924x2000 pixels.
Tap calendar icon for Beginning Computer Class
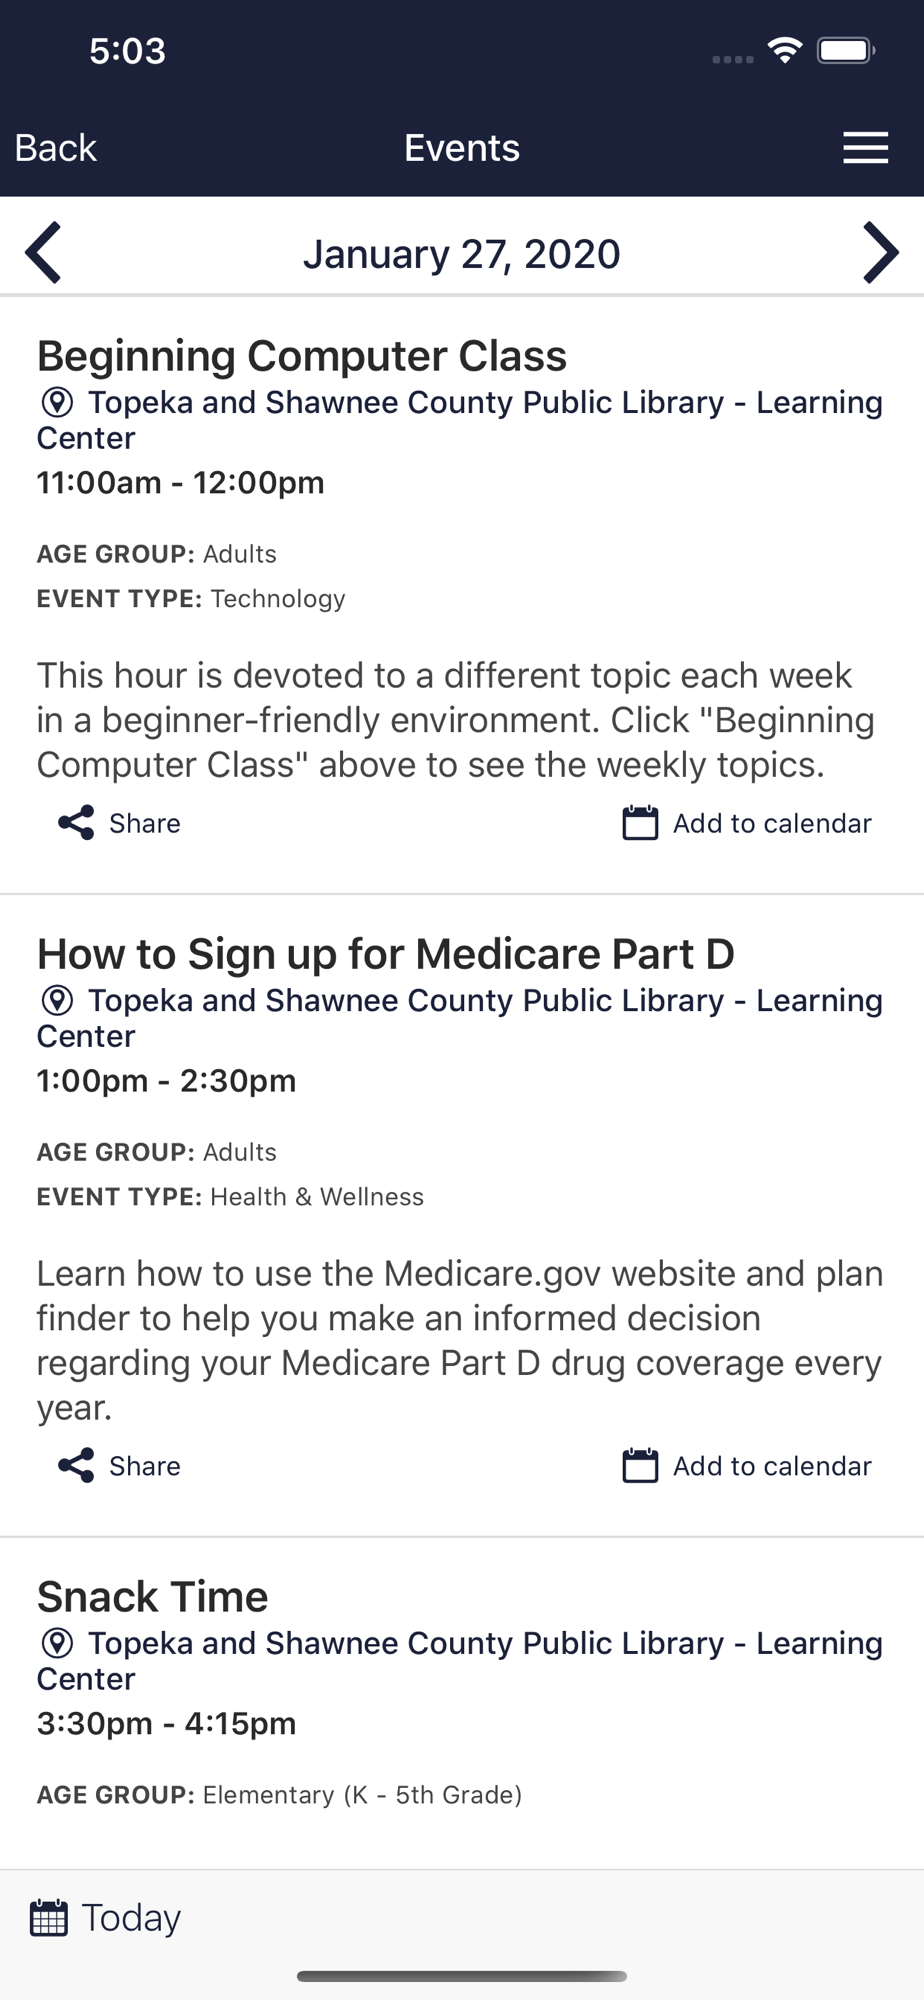pyautogui.click(x=640, y=823)
